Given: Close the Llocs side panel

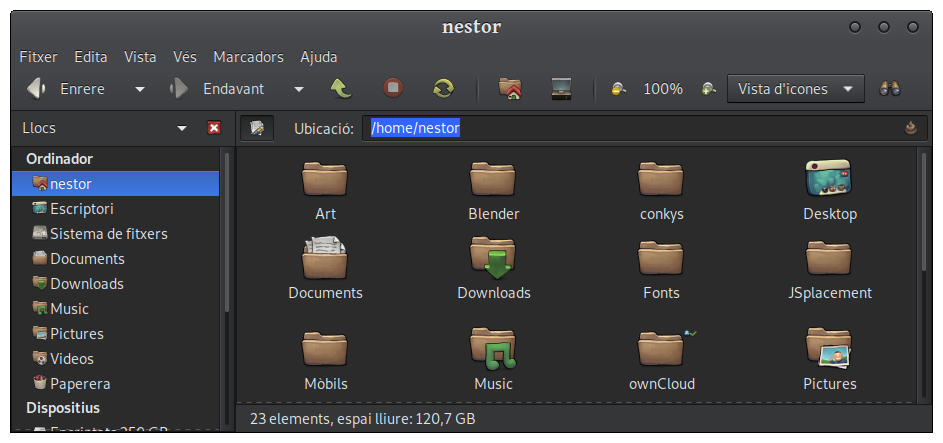Looking at the screenshot, I should (213, 128).
